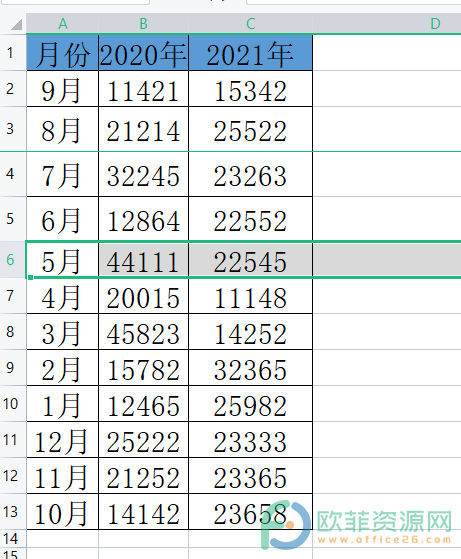Select row 4 header

[13, 174]
